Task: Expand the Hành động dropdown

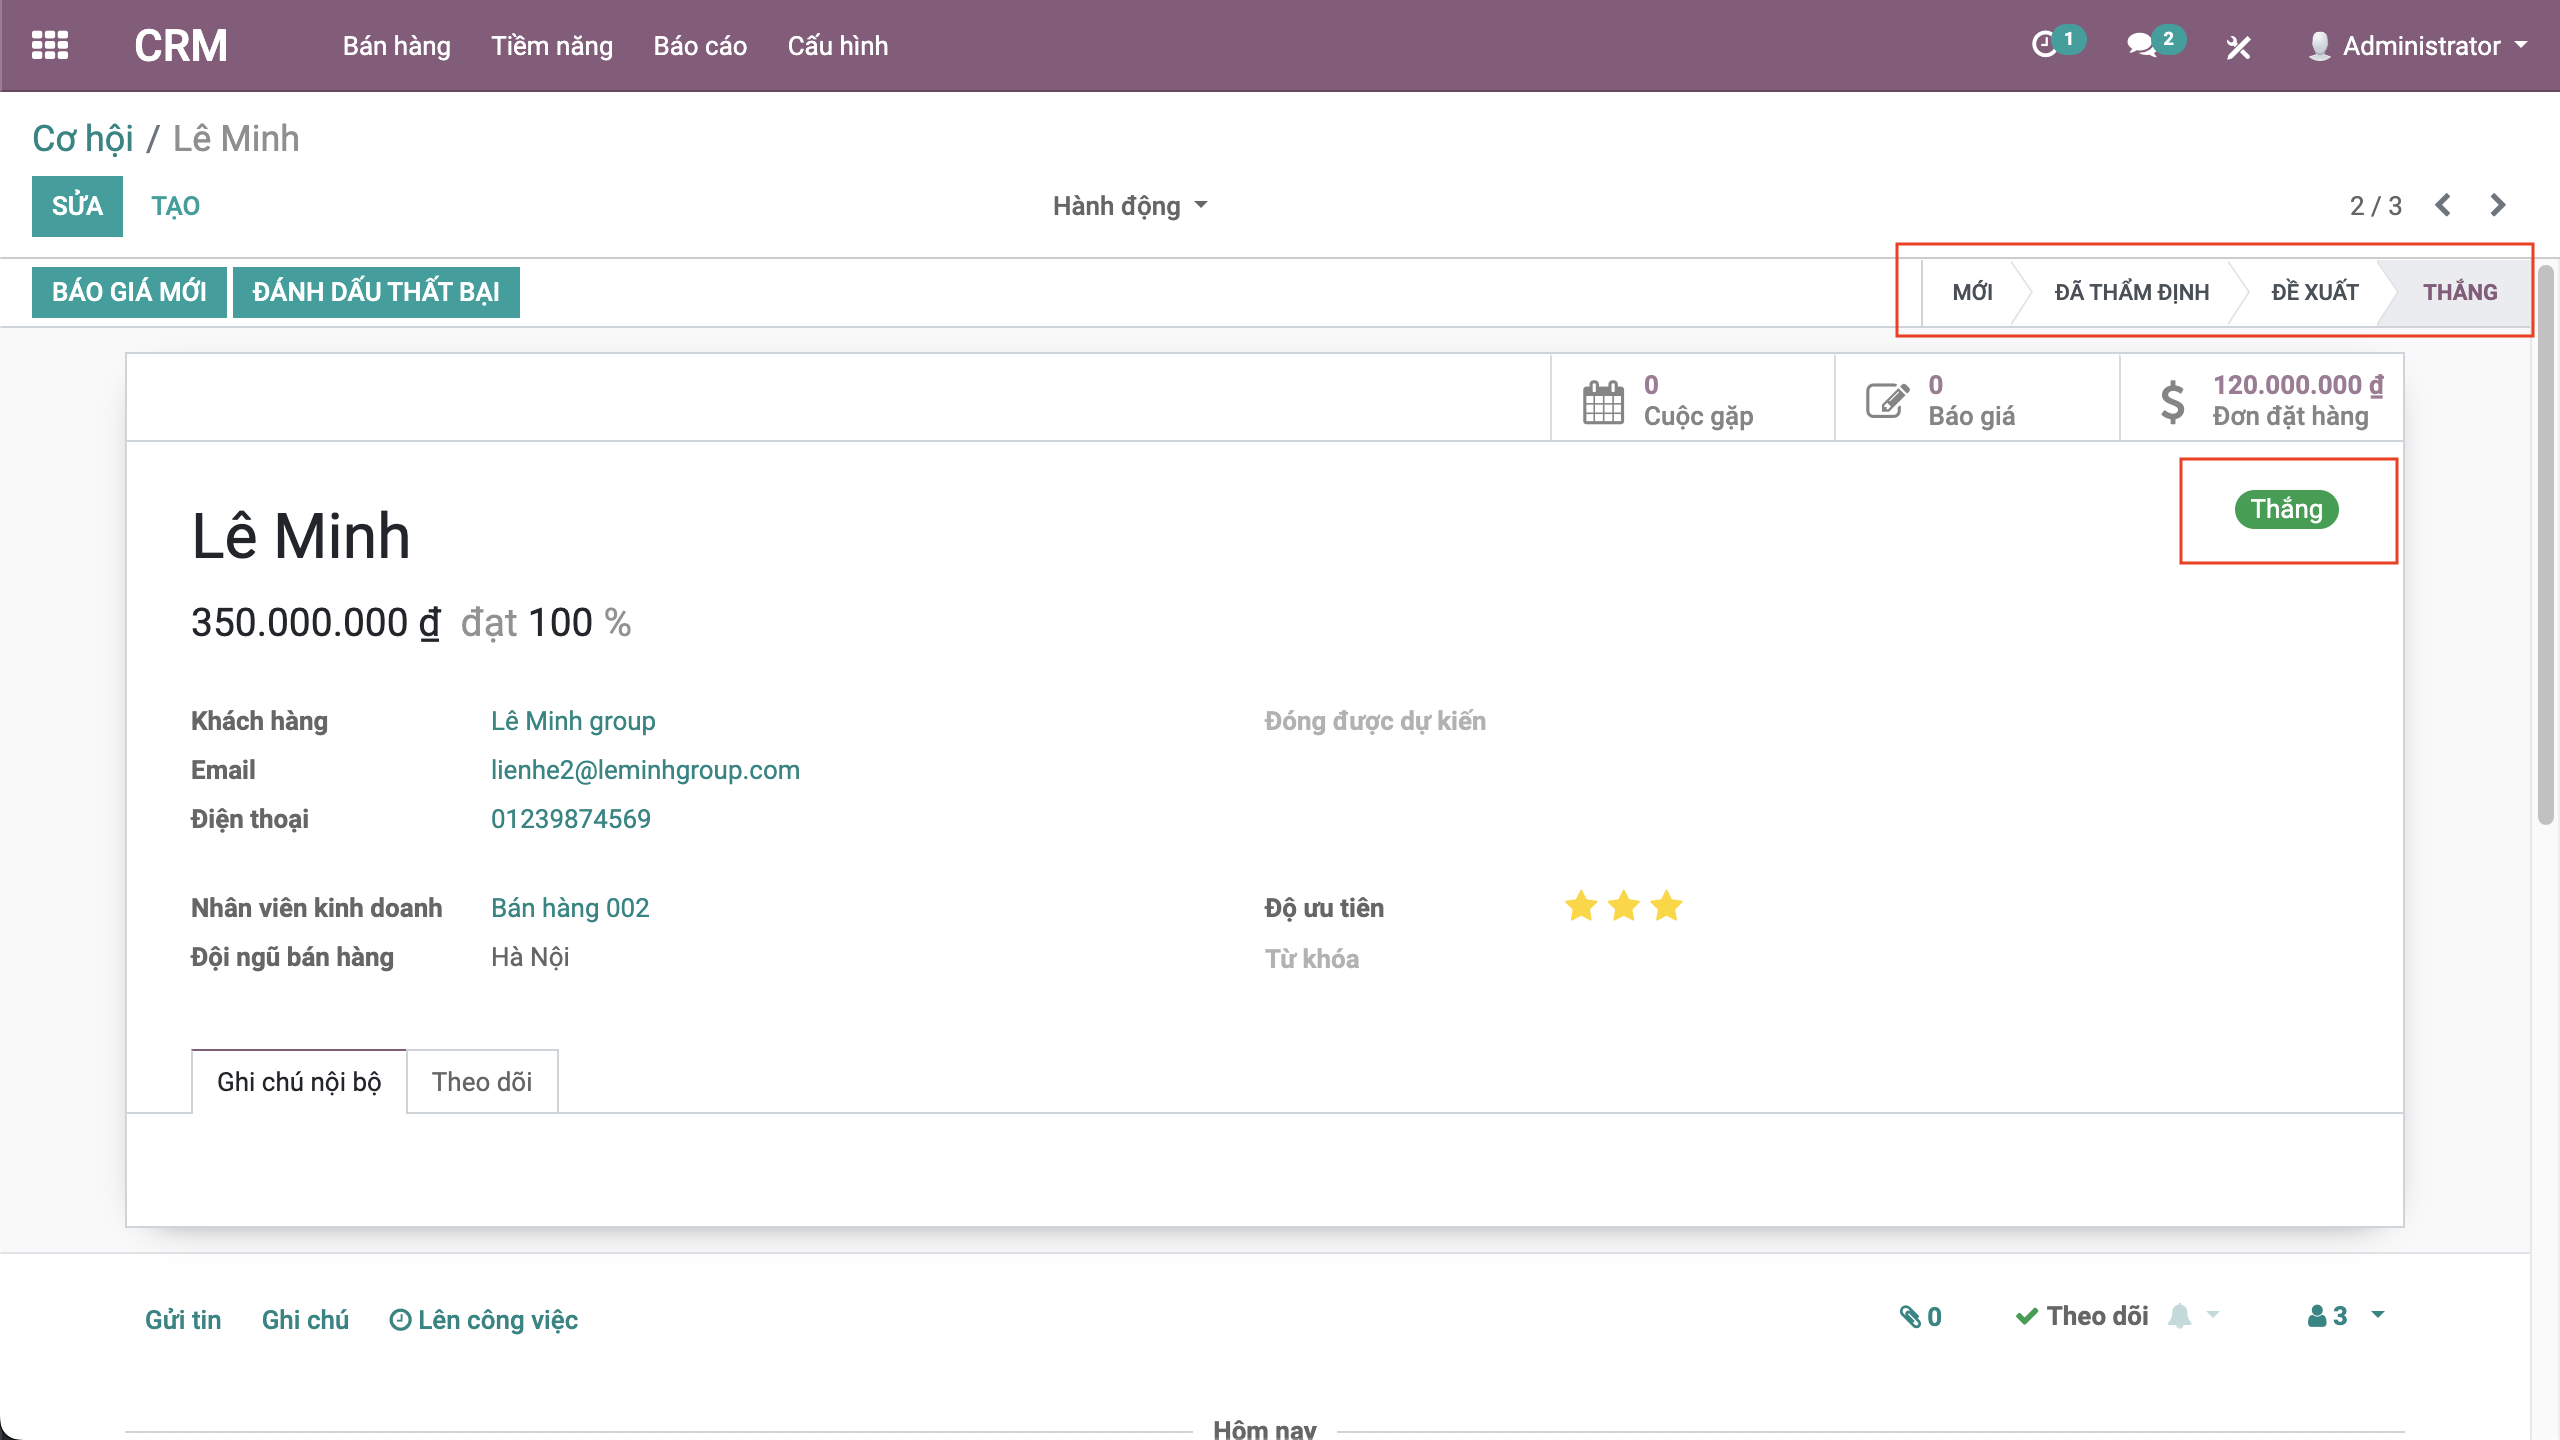Action: point(1130,206)
